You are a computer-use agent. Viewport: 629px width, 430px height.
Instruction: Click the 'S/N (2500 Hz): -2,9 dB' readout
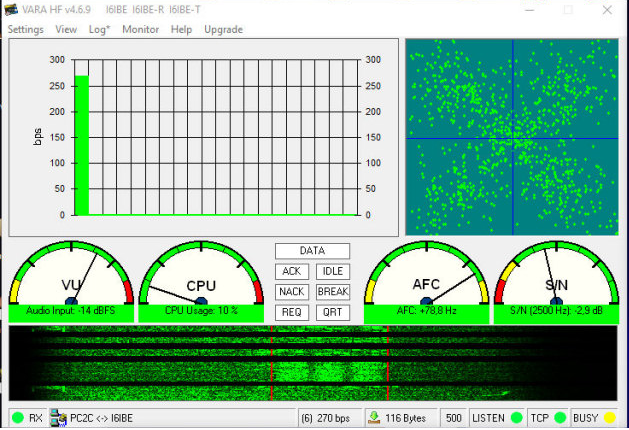point(556,310)
